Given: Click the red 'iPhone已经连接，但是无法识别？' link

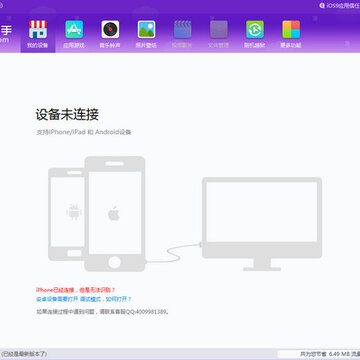Looking at the screenshot, I should tap(76, 290).
